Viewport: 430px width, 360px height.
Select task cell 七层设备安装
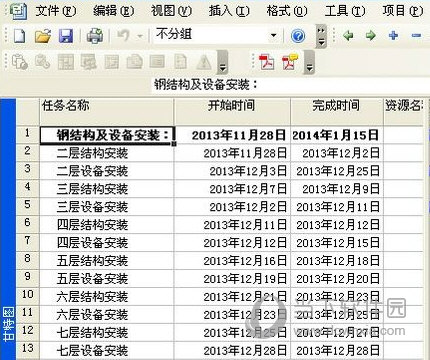coord(107,351)
